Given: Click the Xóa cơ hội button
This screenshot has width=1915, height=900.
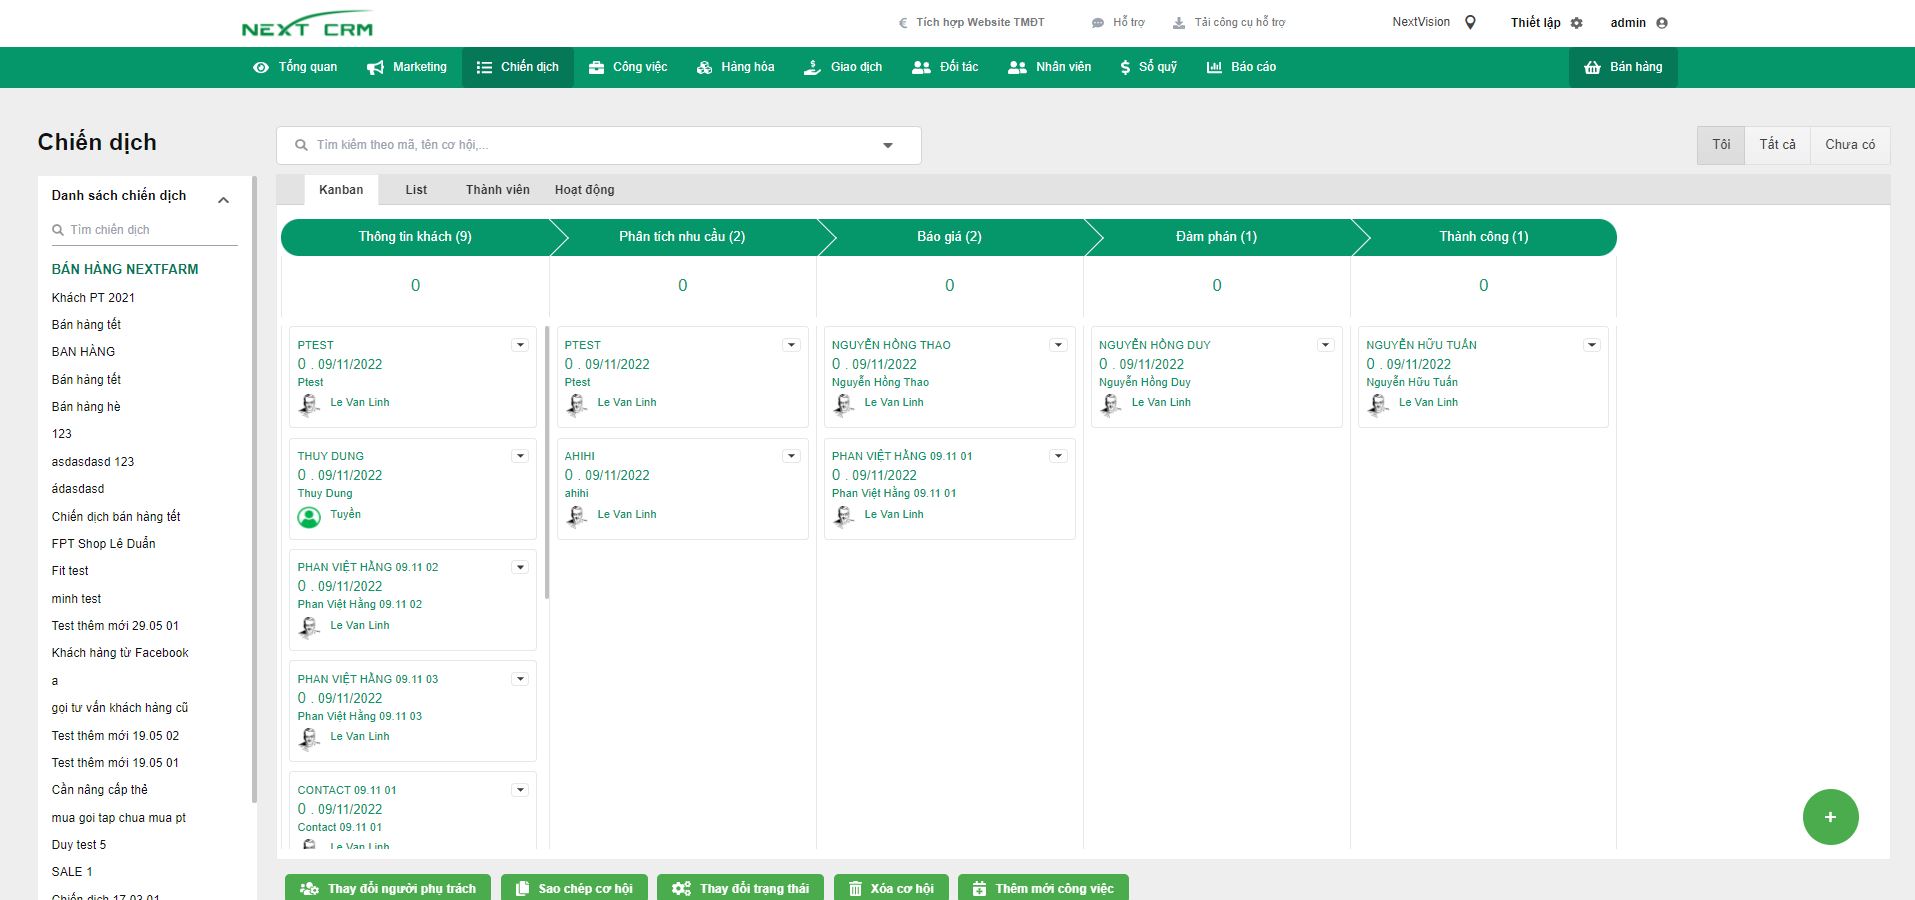Looking at the screenshot, I should click(x=890, y=888).
